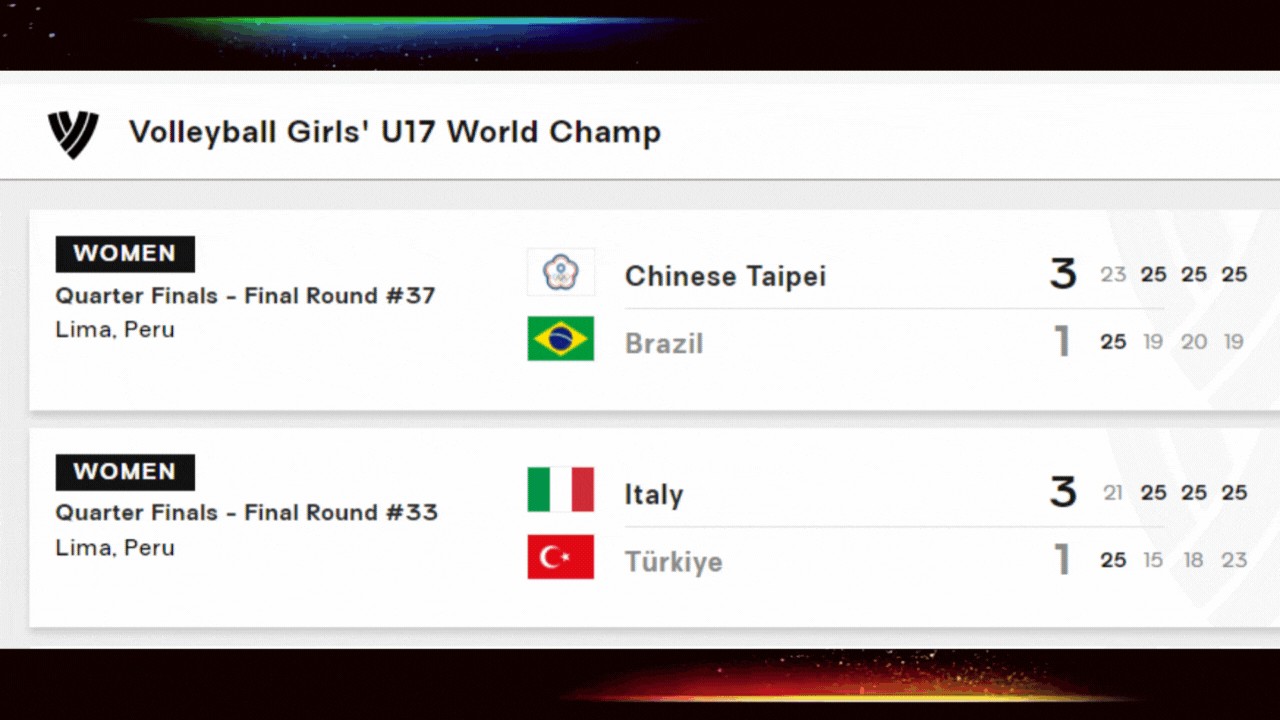
Task: Click Italy's sets won score 3
Action: click(x=1063, y=492)
